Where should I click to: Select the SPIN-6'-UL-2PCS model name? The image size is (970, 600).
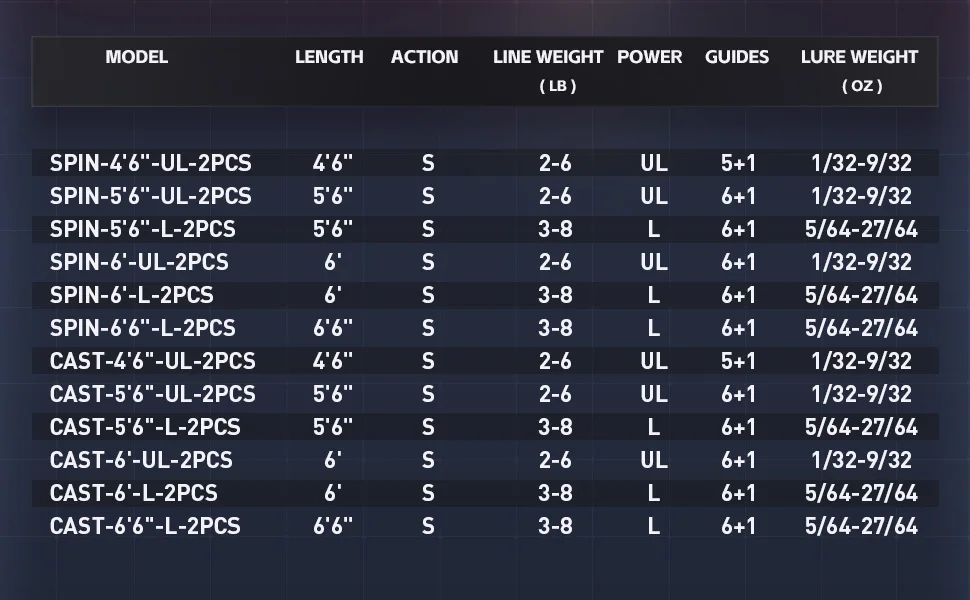click(x=139, y=262)
